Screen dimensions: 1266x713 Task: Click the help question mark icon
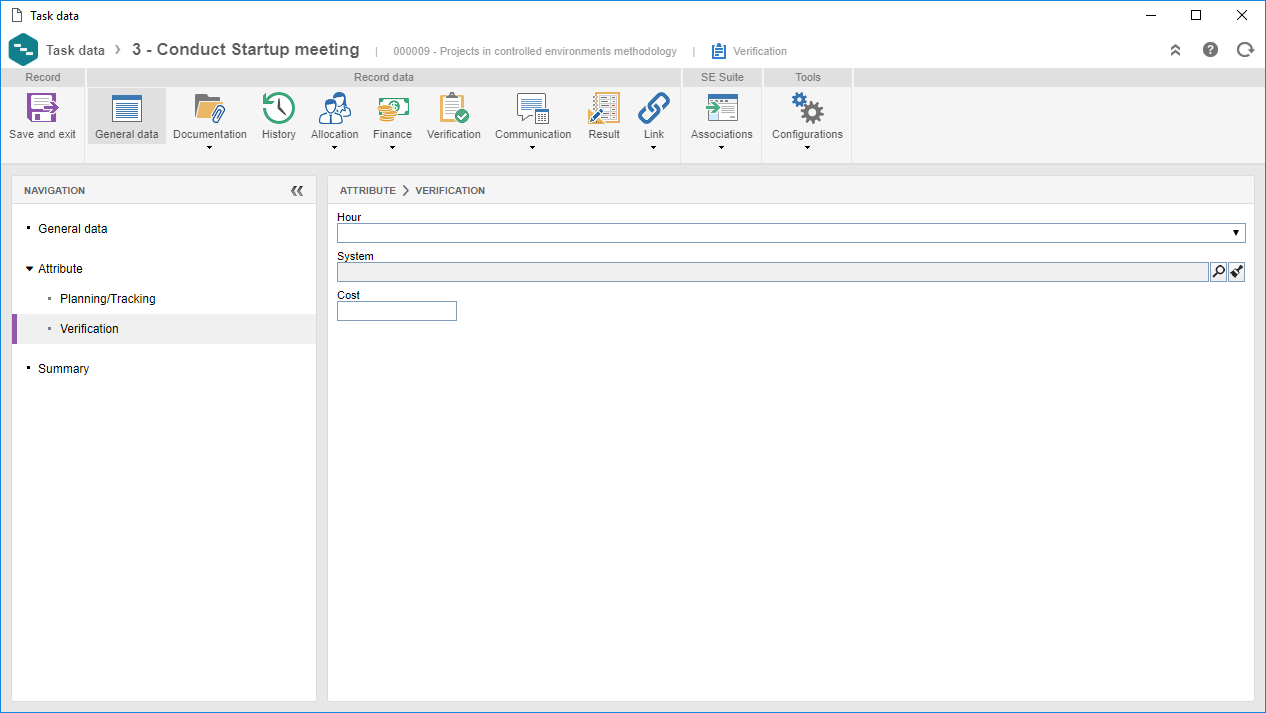[x=1210, y=49]
